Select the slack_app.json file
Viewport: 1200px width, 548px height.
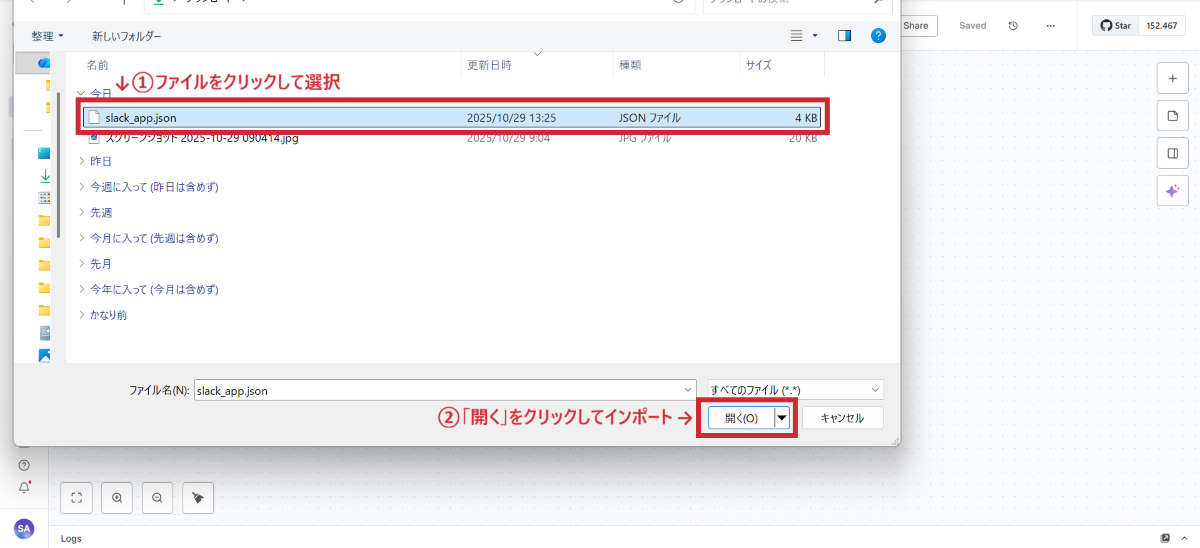[x=141, y=117]
